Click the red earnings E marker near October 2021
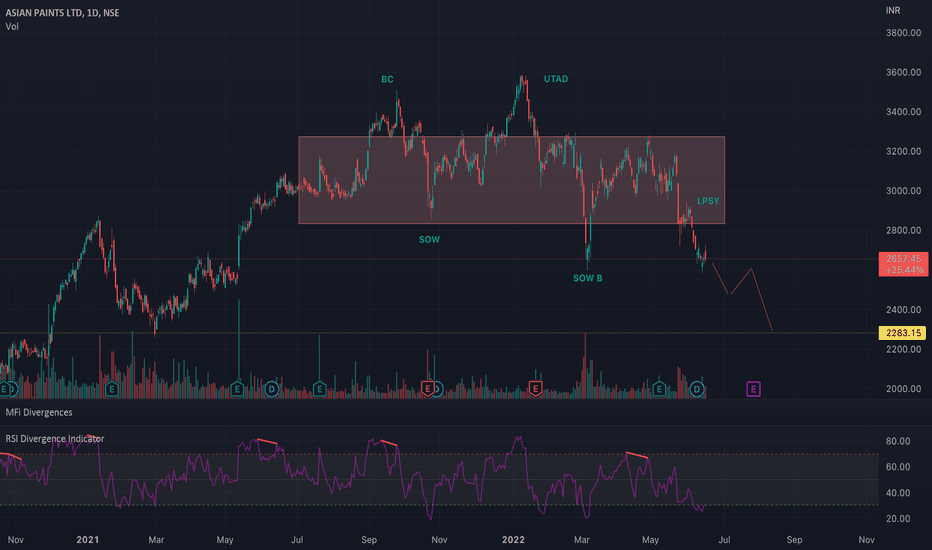932x550 pixels. [x=427, y=389]
